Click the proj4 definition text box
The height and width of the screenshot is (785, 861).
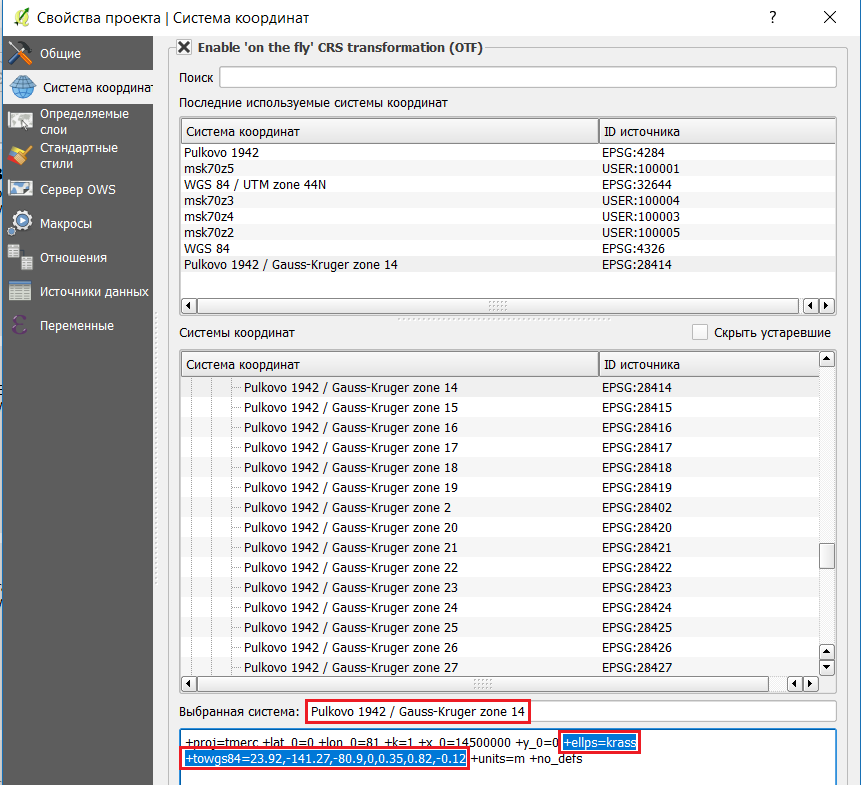click(x=508, y=756)
